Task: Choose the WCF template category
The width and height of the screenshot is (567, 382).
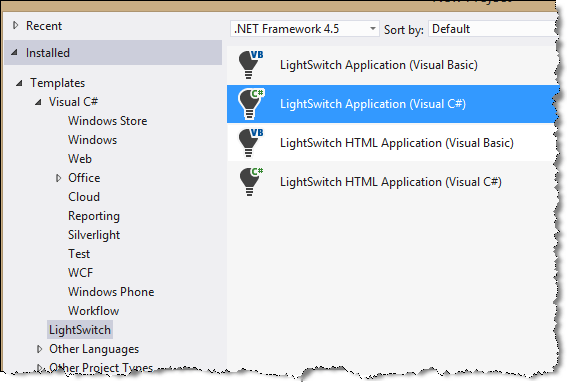Action: pos(80,273)
